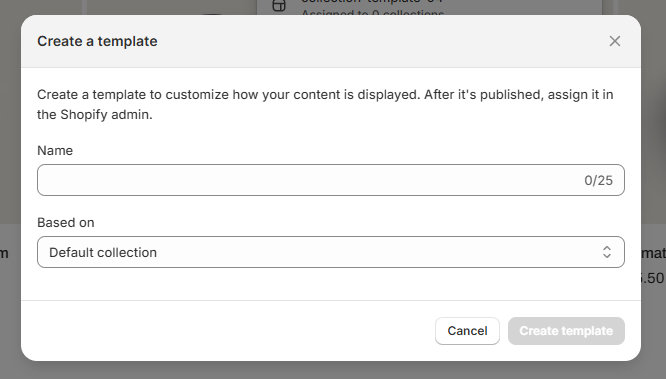
Task: Click the up-down chevron in Based on selector
Action: pyautogui.click(x=607, y=252)
